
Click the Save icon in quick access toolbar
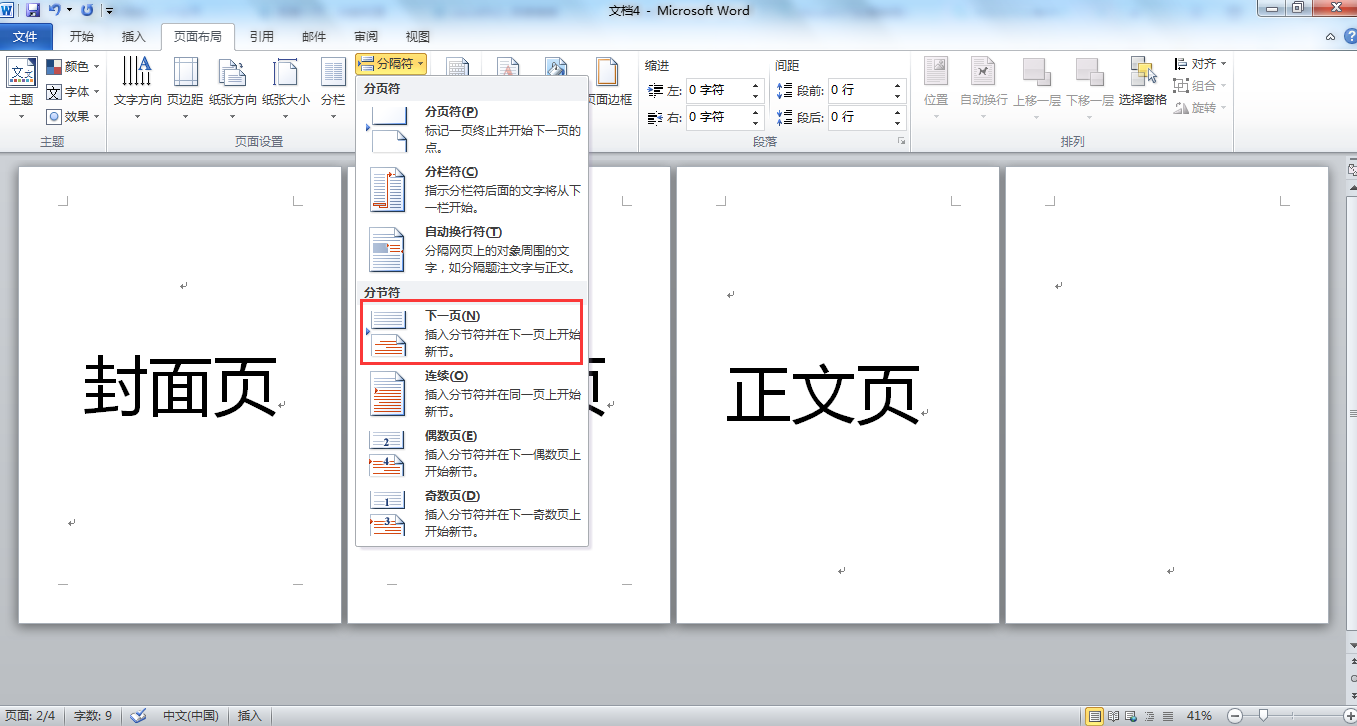(x=33, y=10)
